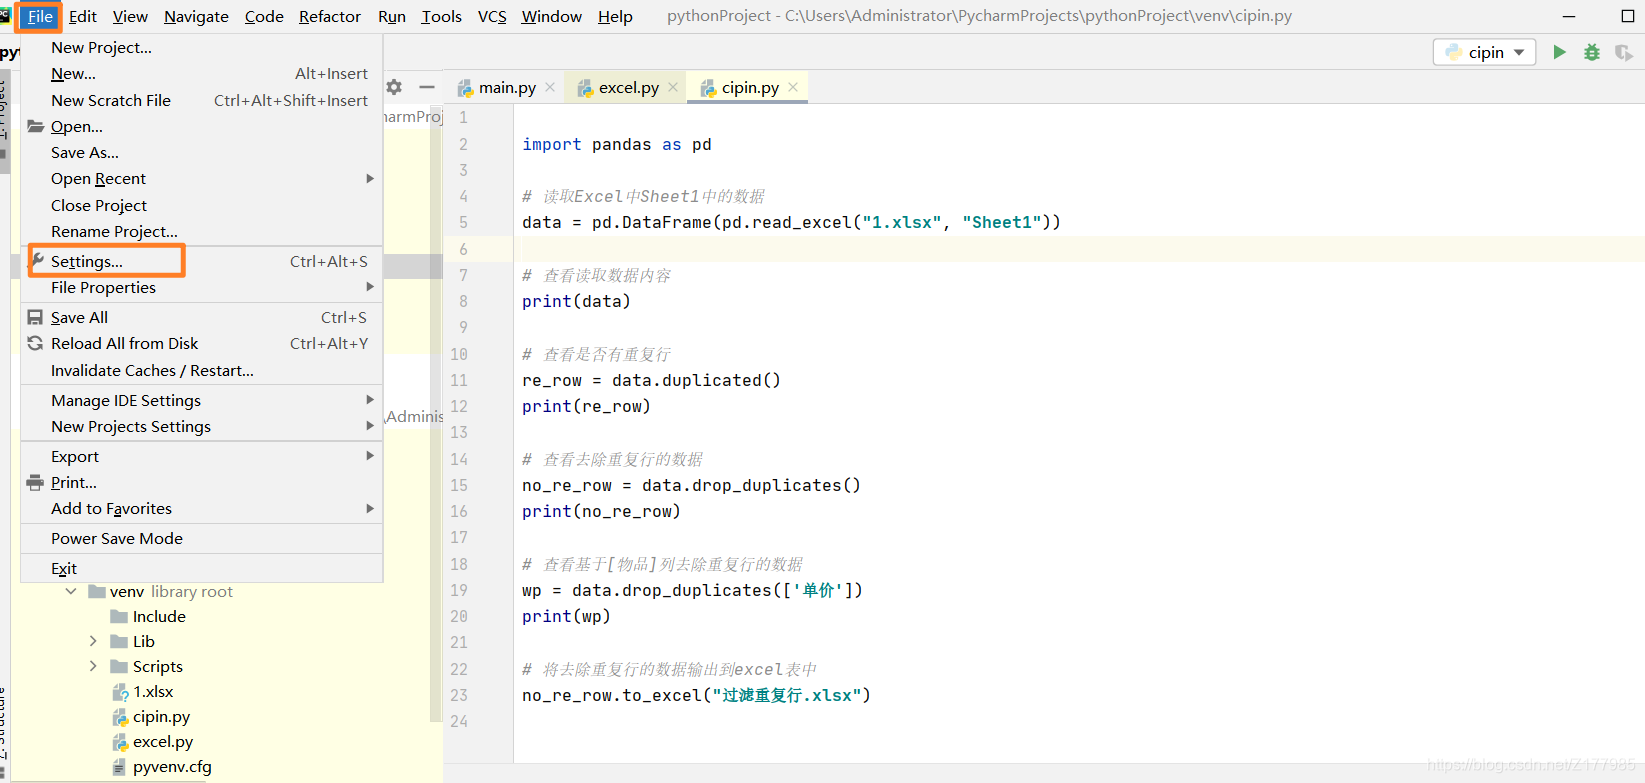
Task: Expand the File Properties submenu
Action: [x=202, y=287]
